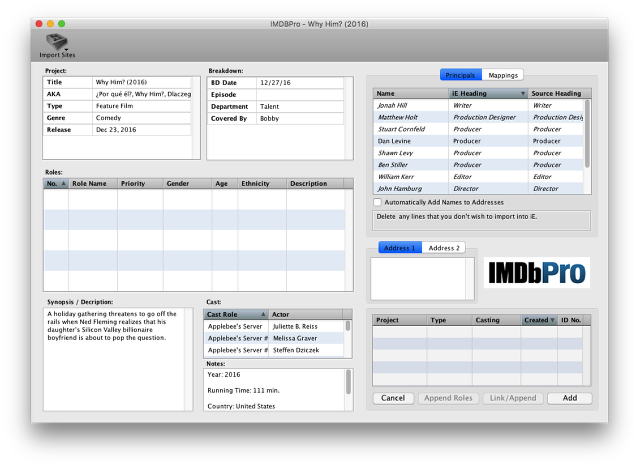Sort projects by Created column header

pos(539,320)
